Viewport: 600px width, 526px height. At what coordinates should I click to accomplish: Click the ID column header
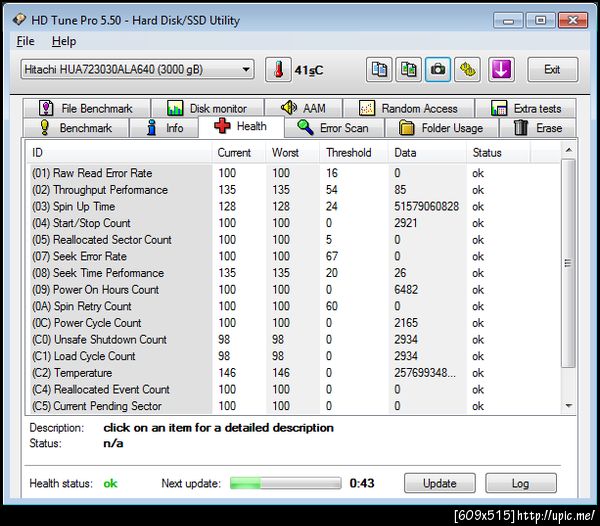tap(119, 153)
